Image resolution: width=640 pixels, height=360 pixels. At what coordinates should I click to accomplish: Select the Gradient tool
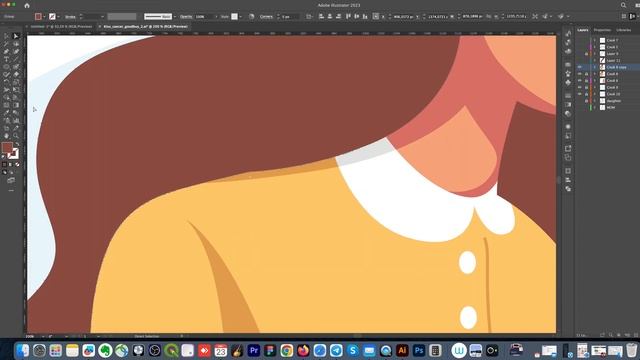16,105
